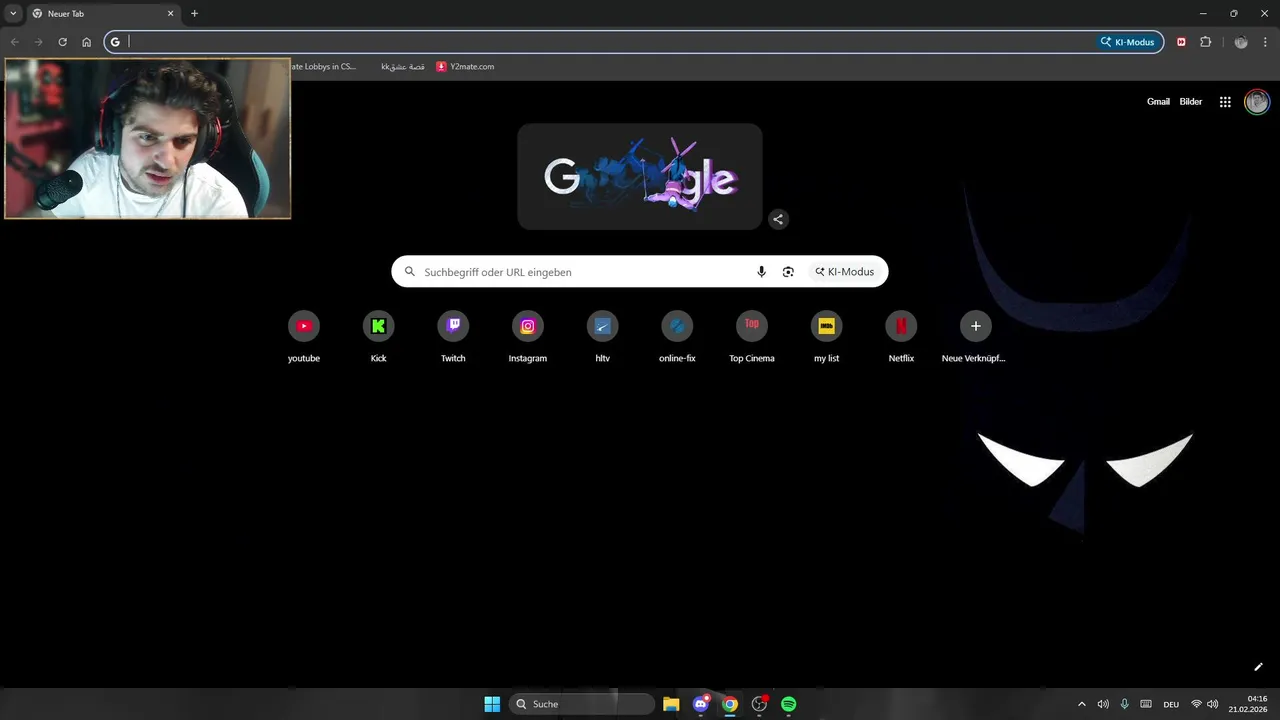1280x720 pixels.
Task: Open the online-fix shortcut
Action: [x=677, y=337]
